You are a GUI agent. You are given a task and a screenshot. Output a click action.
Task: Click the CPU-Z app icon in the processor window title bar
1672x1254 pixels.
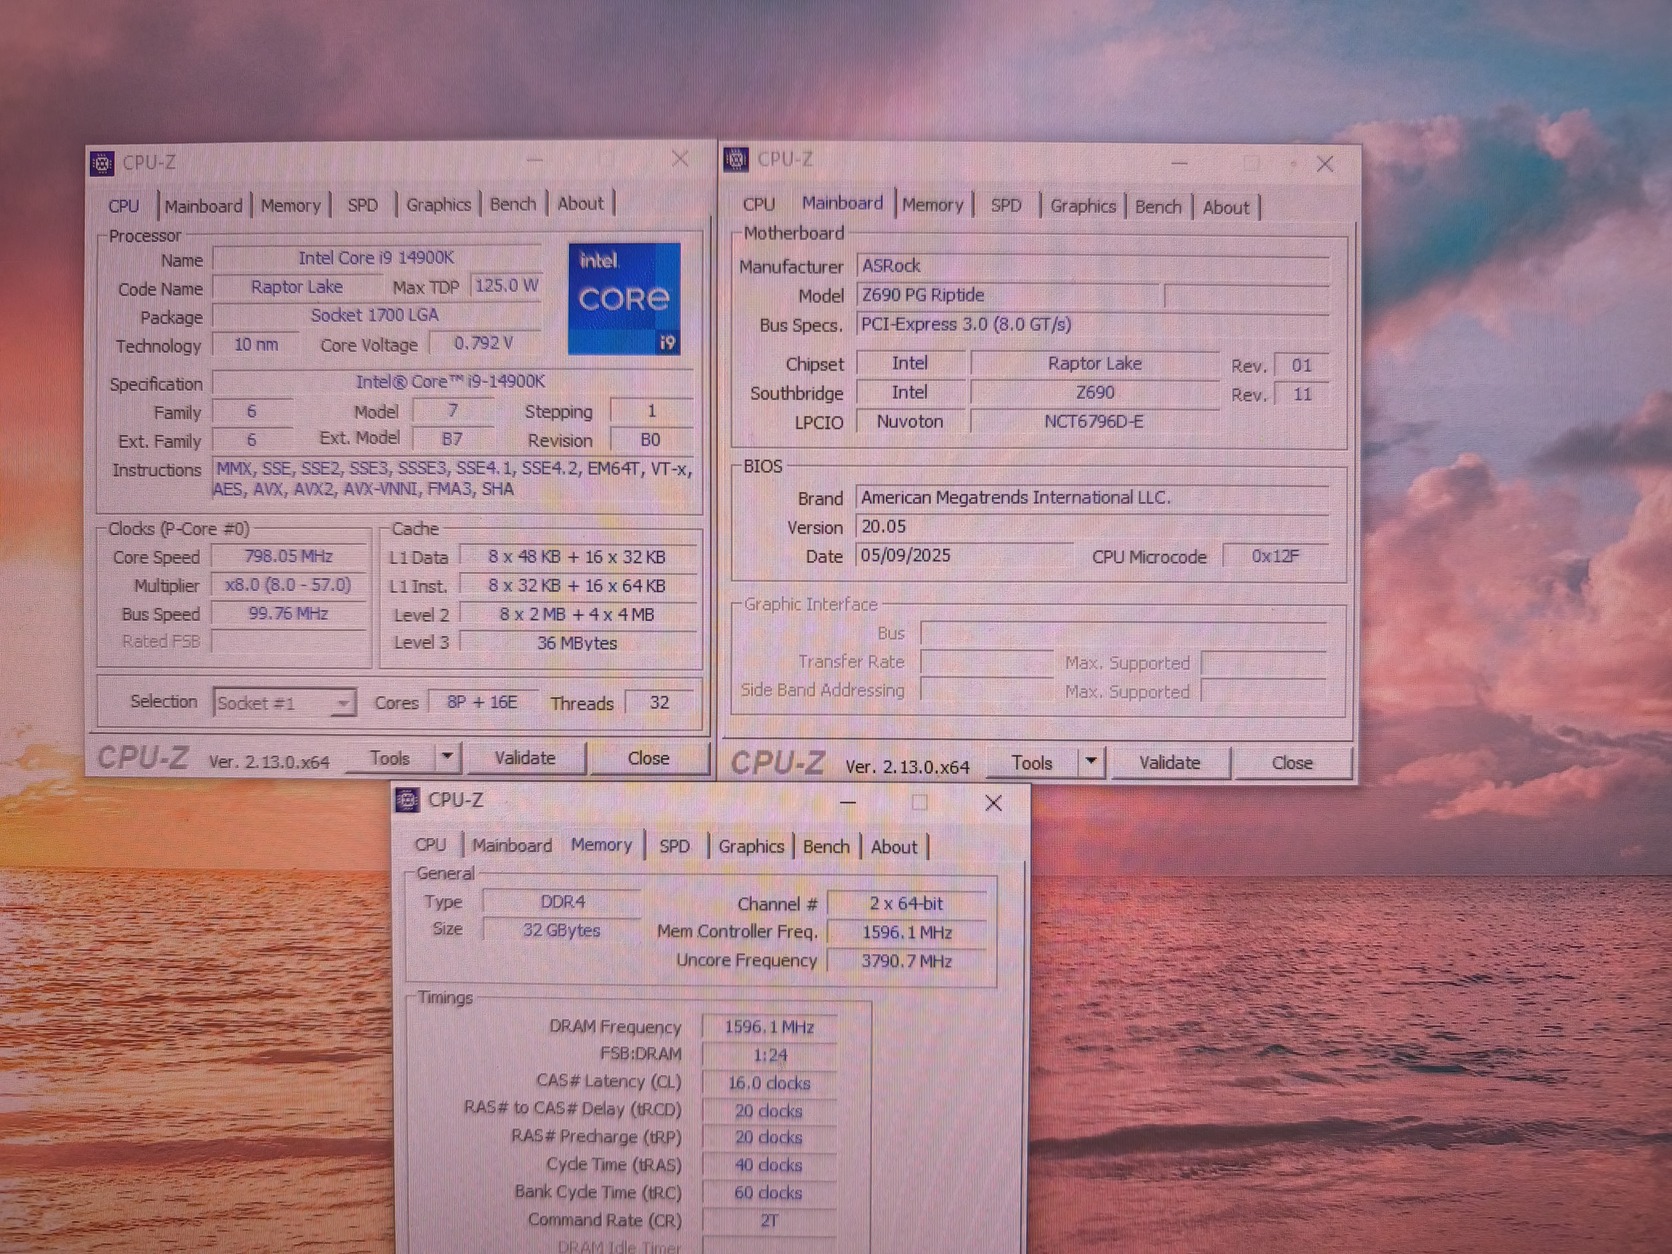click(x=102, y=163)
